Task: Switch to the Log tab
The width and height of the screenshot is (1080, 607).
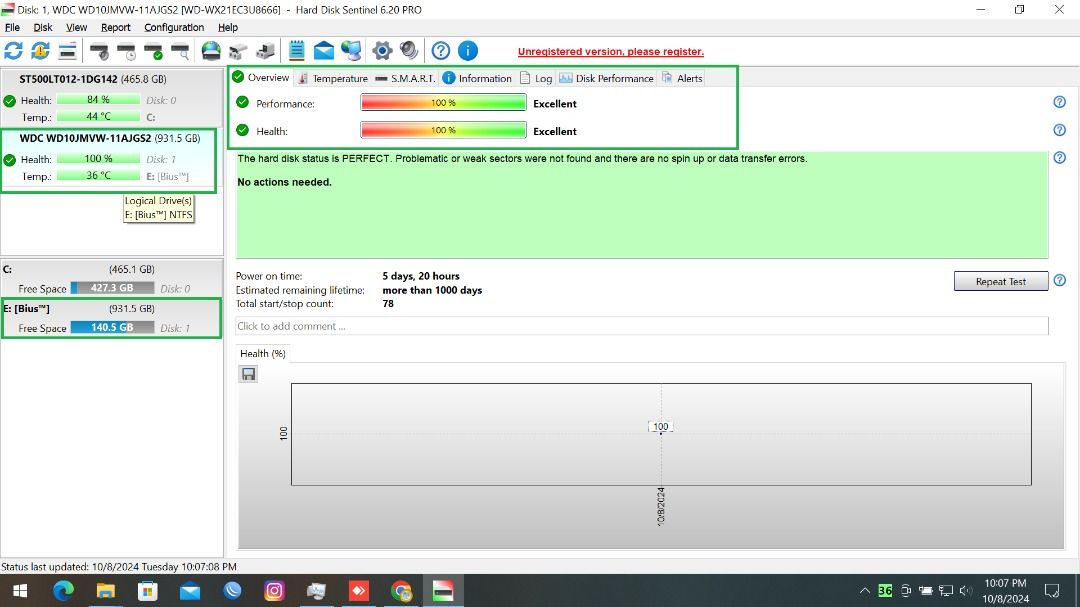Action: [536, 78]
